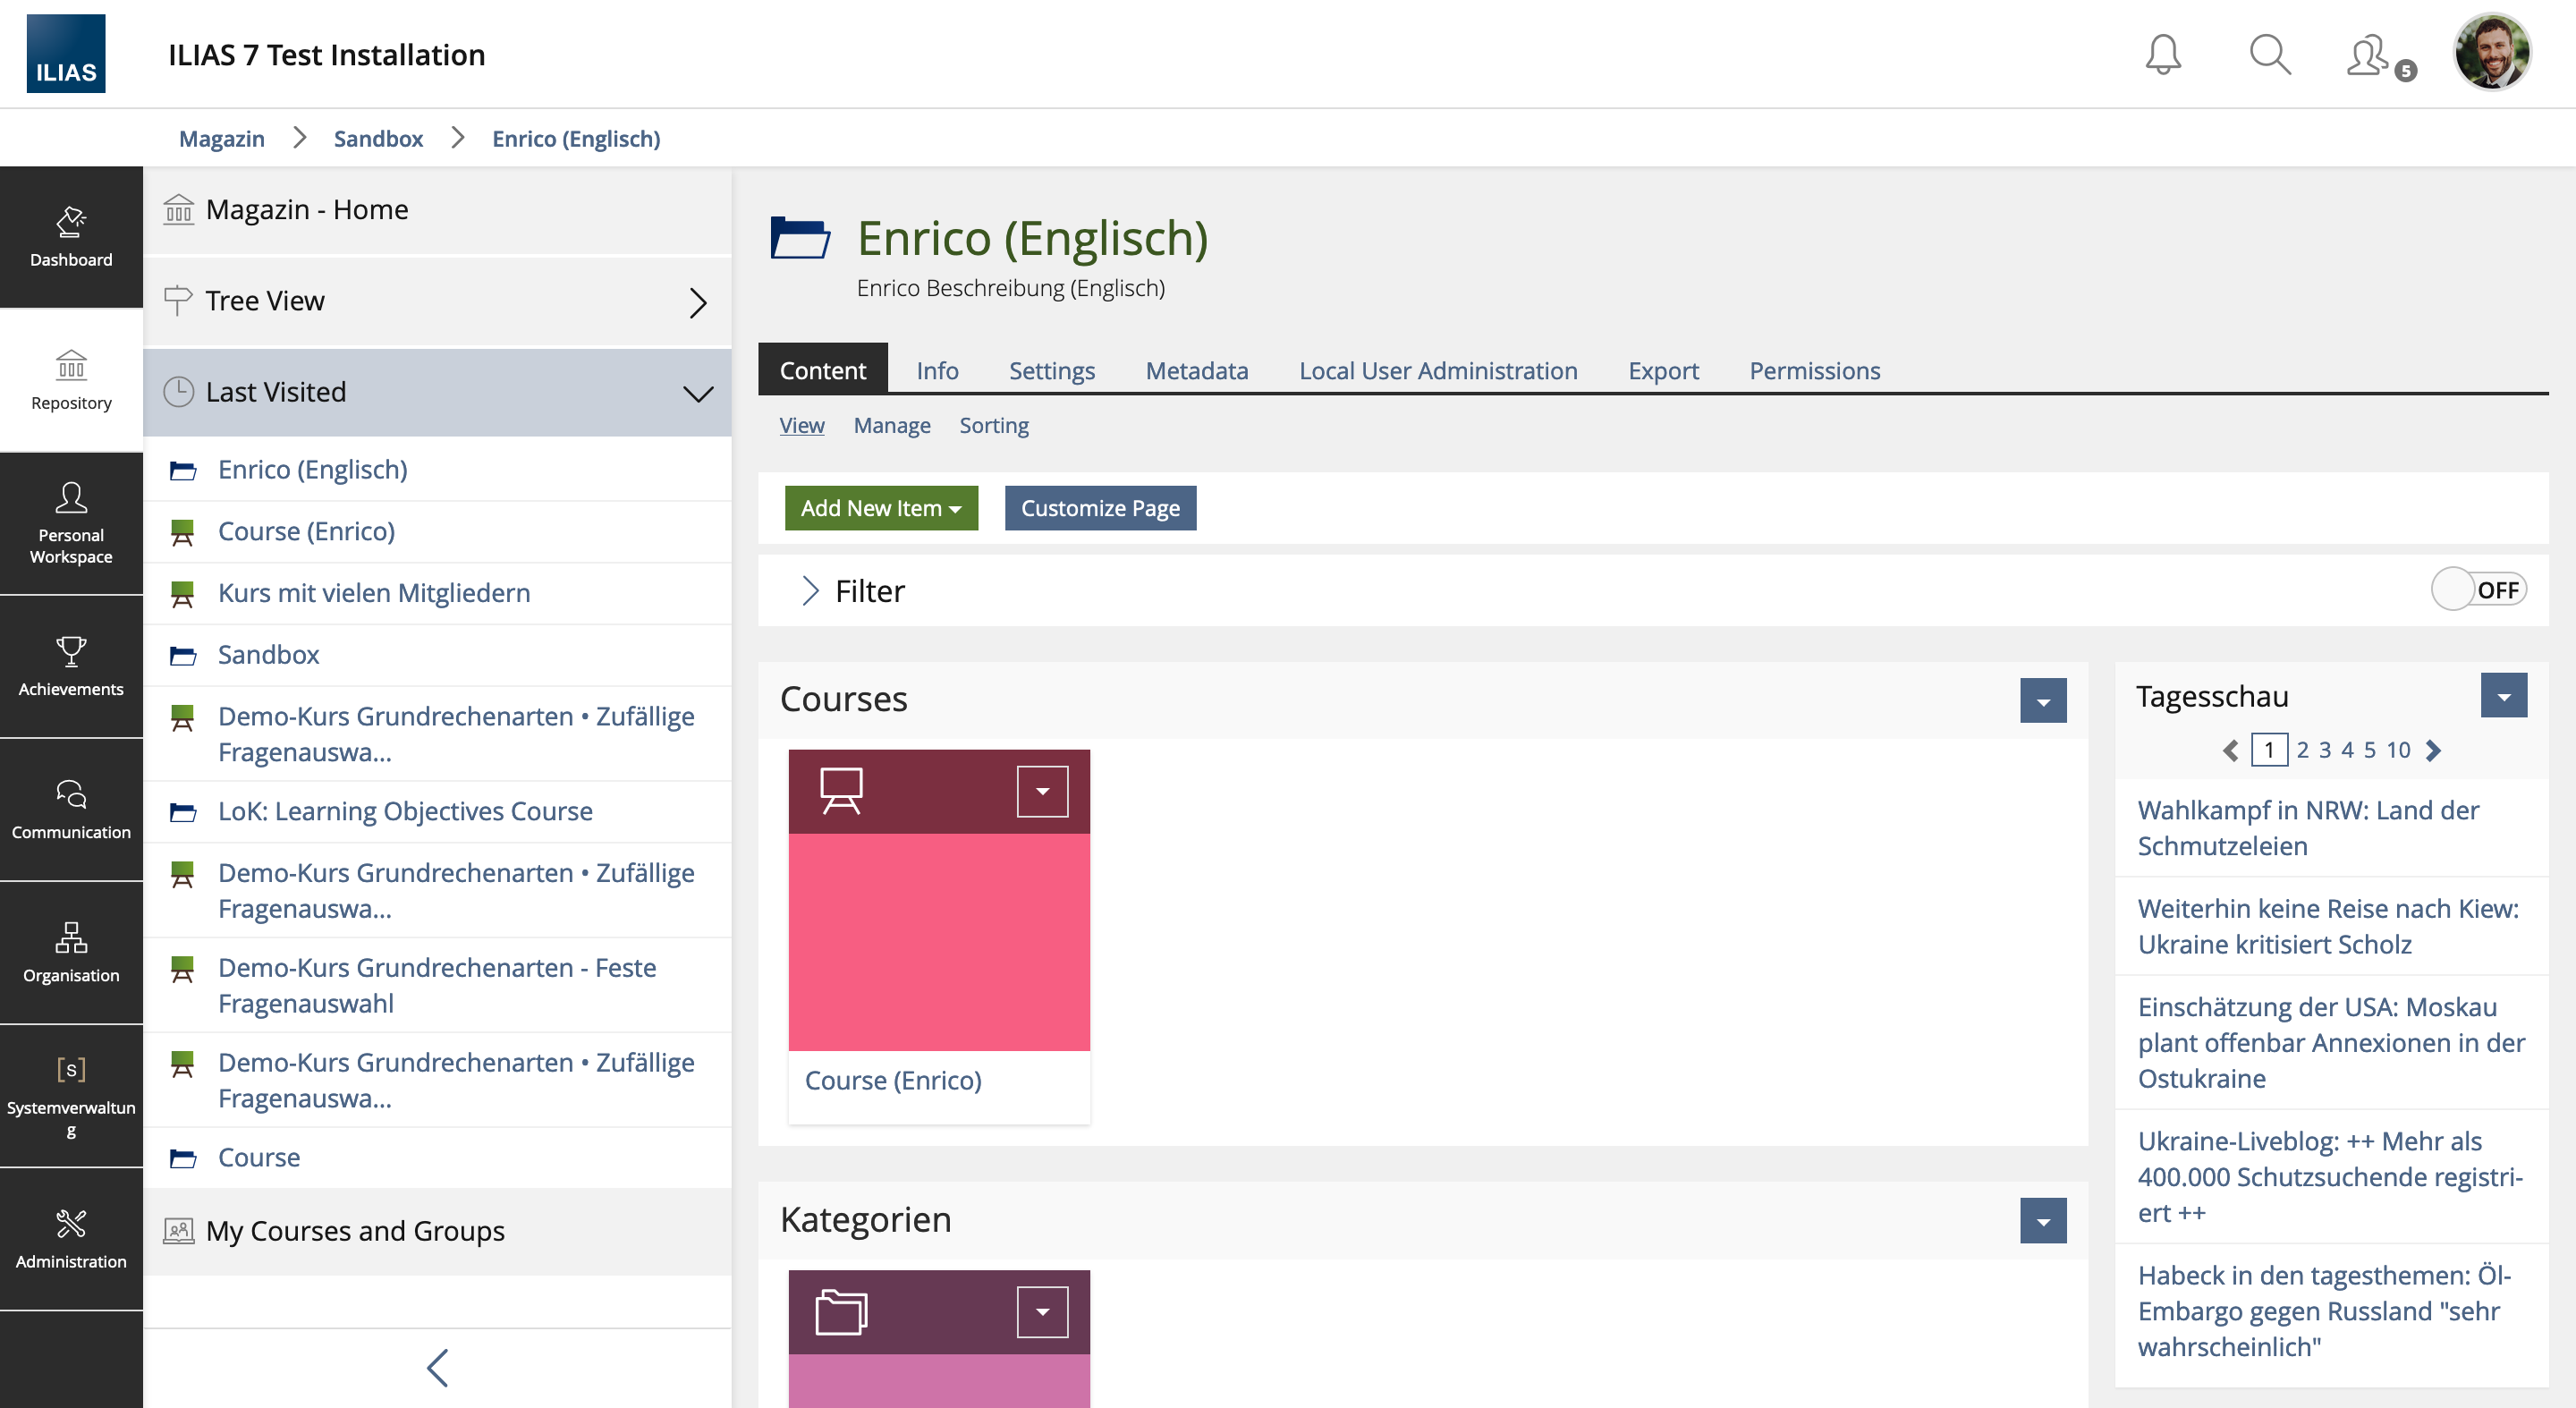Click the search magnifier icon
Image resolution: width=2576 pixels, height=1408 pixels.
click(x=2269, y=54)
